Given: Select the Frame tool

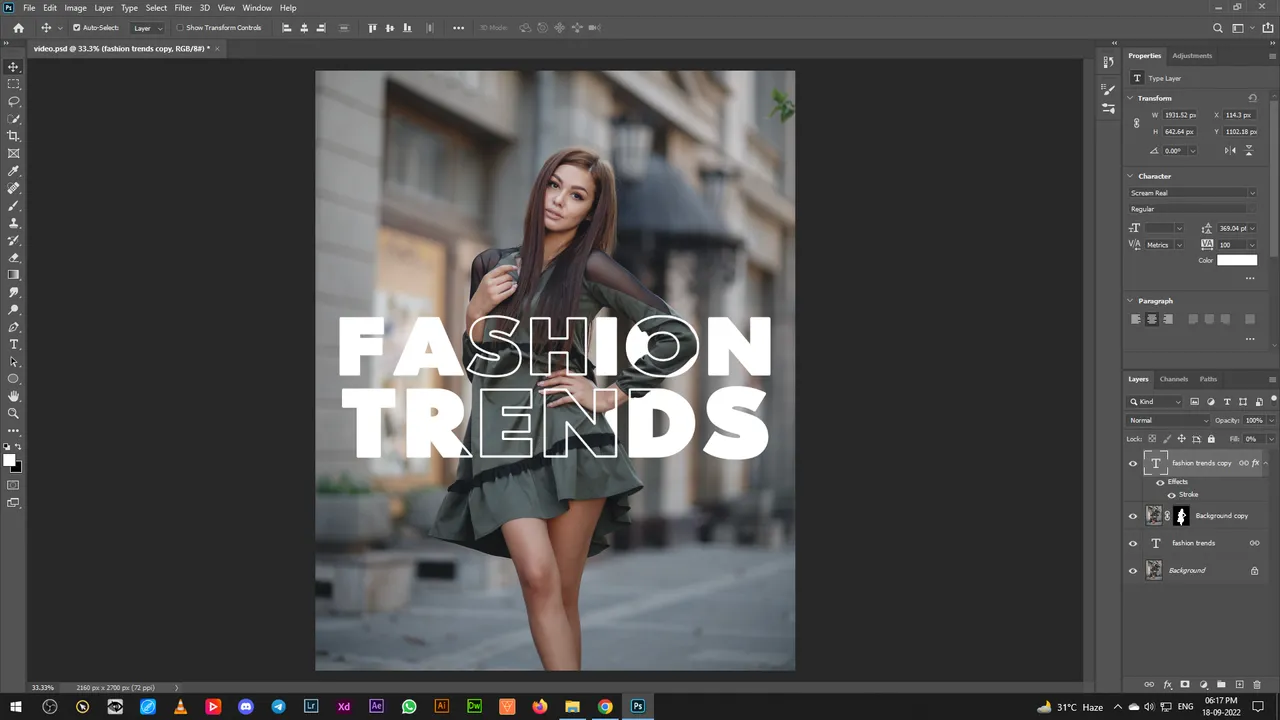Looking at the screenshot, I should coord(13,153).
